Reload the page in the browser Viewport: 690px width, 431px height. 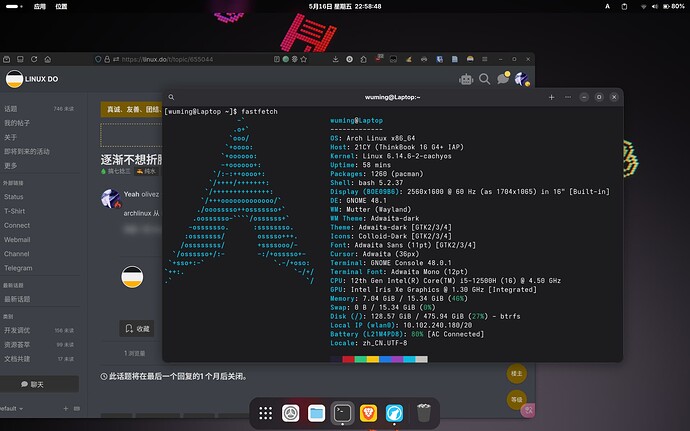pos(34,59)
